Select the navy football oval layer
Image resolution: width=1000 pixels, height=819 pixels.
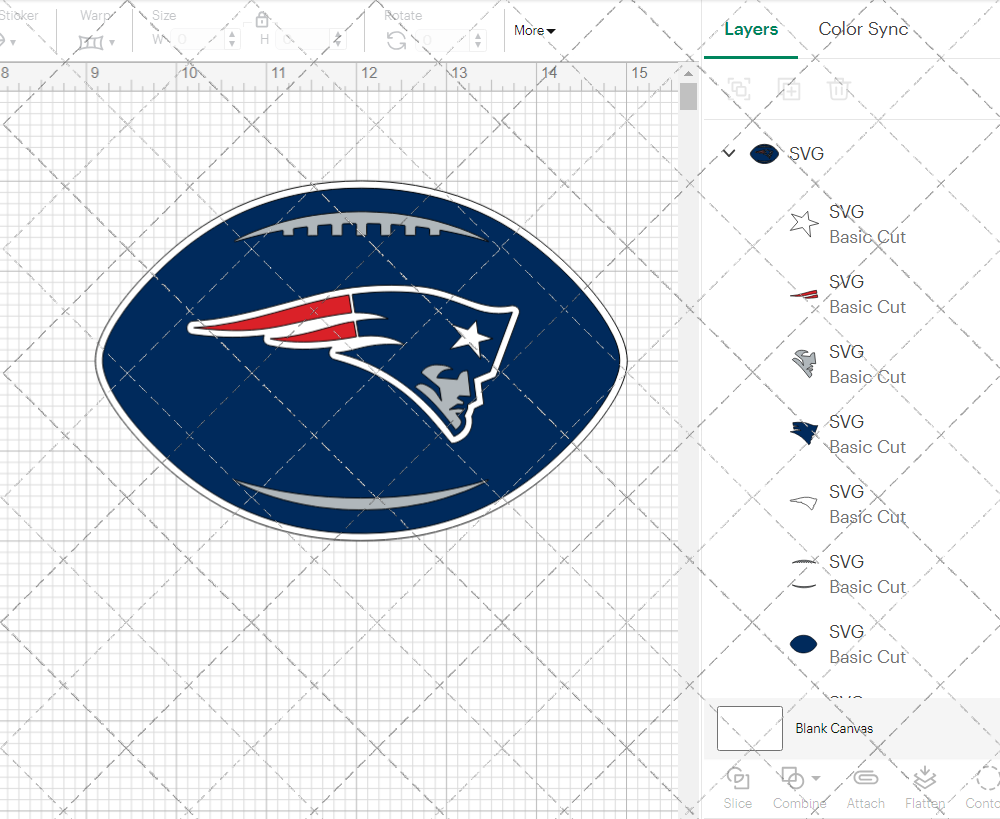click(x=804, y=644)
